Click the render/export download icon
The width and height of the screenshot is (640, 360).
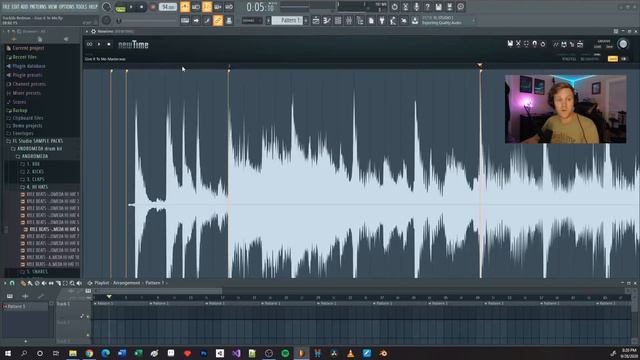coord(415,20)
